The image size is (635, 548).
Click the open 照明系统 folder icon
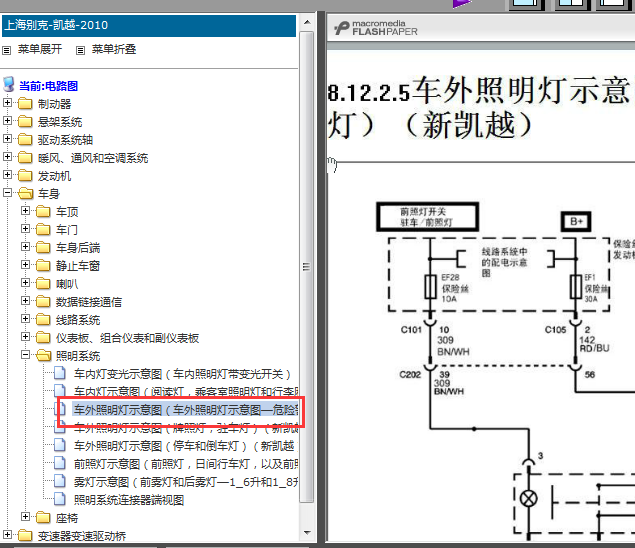(x=43, y=356)
